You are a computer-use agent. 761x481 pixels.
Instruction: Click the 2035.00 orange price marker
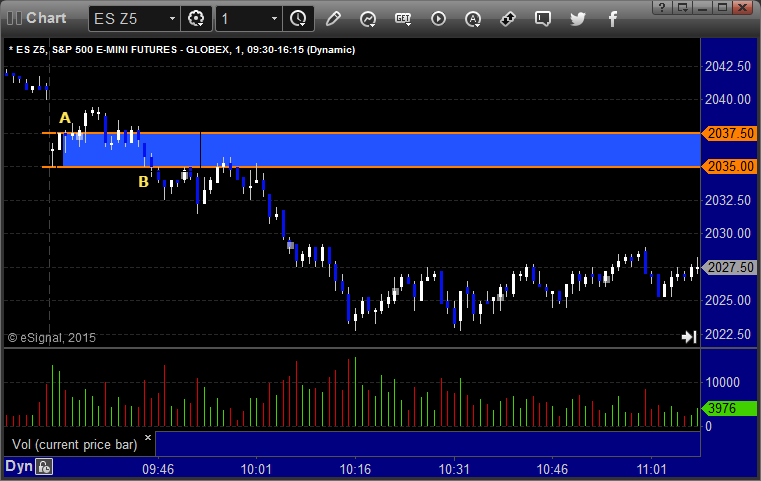tap(729, 166)
